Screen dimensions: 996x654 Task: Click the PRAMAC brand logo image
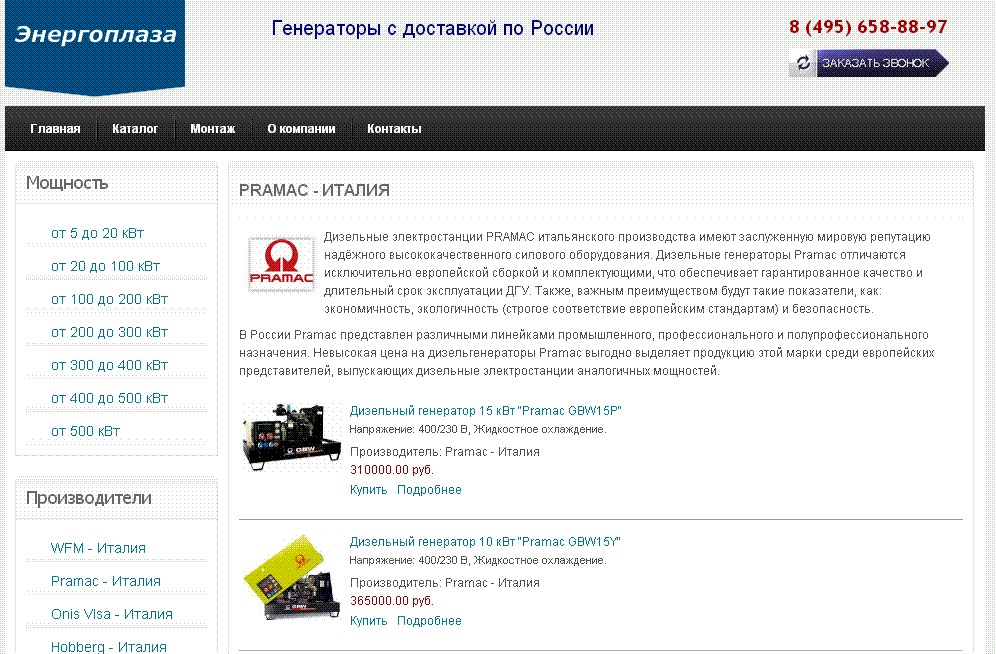click(x=281, y=264)
